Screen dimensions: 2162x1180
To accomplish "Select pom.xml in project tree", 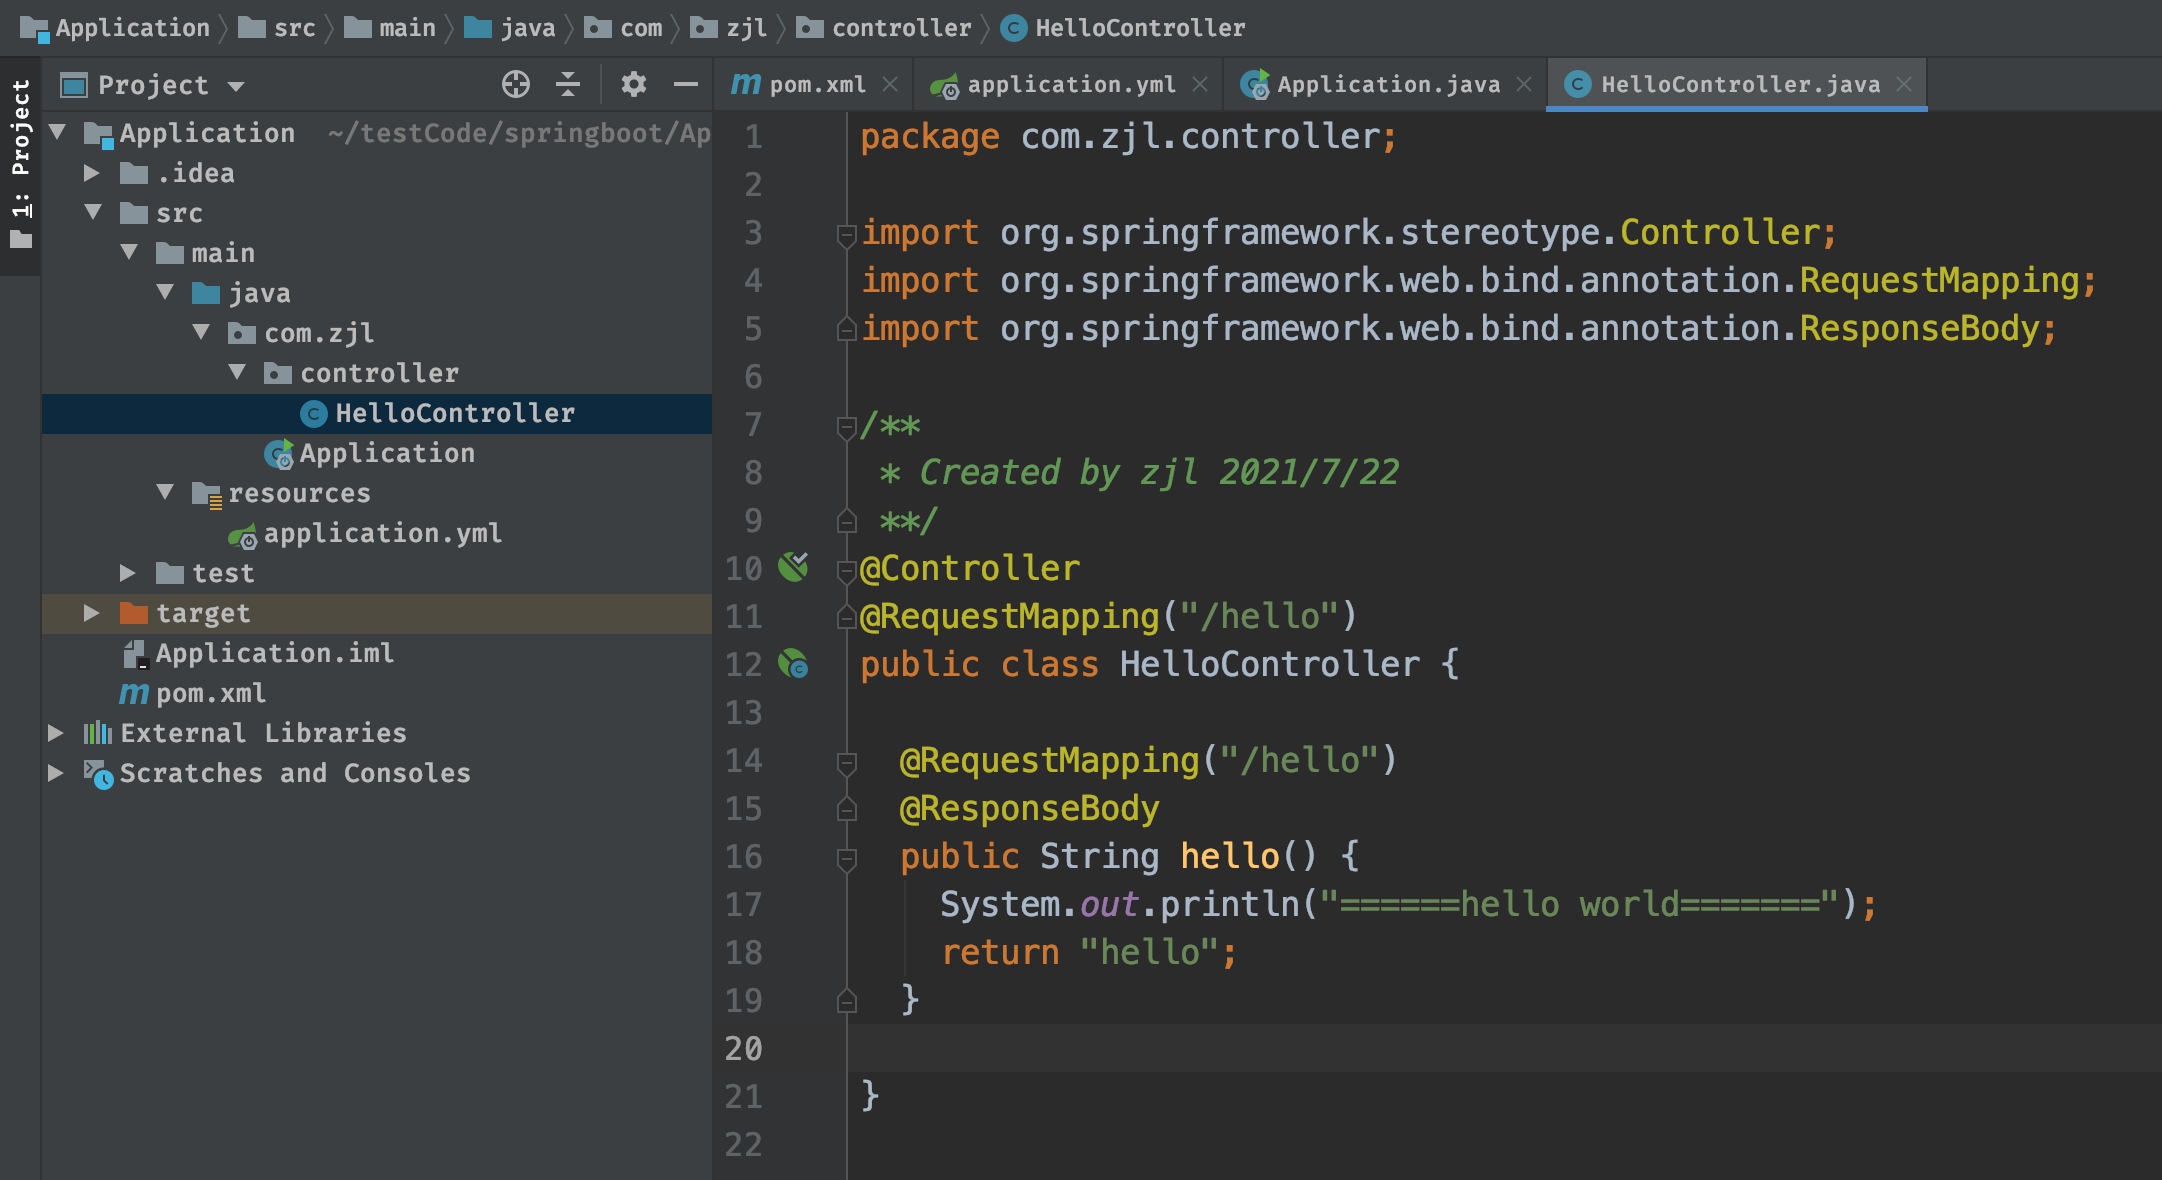I will (x=377, y=693).
